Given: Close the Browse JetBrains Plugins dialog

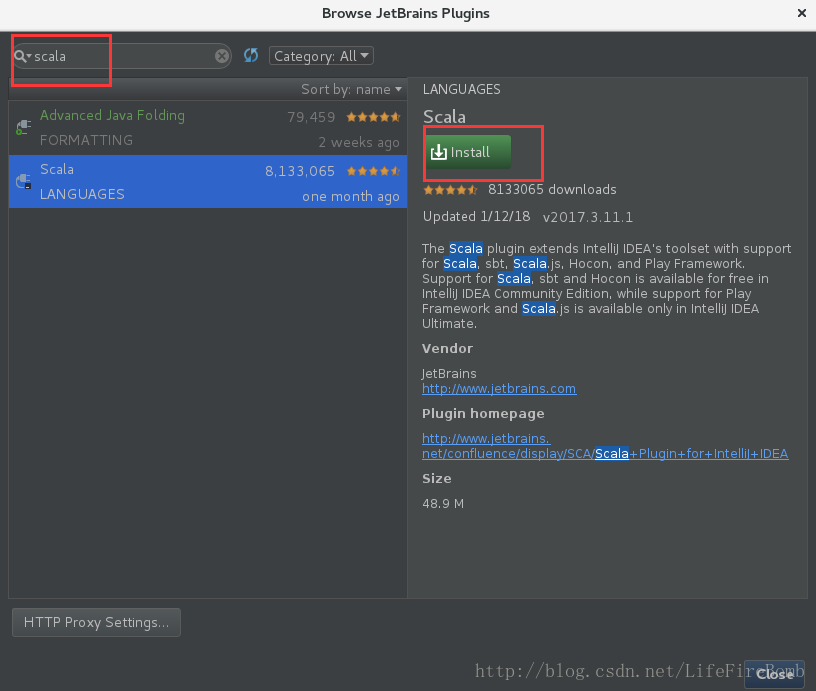Looking at the screenshot, I should (x=801, y=13).
